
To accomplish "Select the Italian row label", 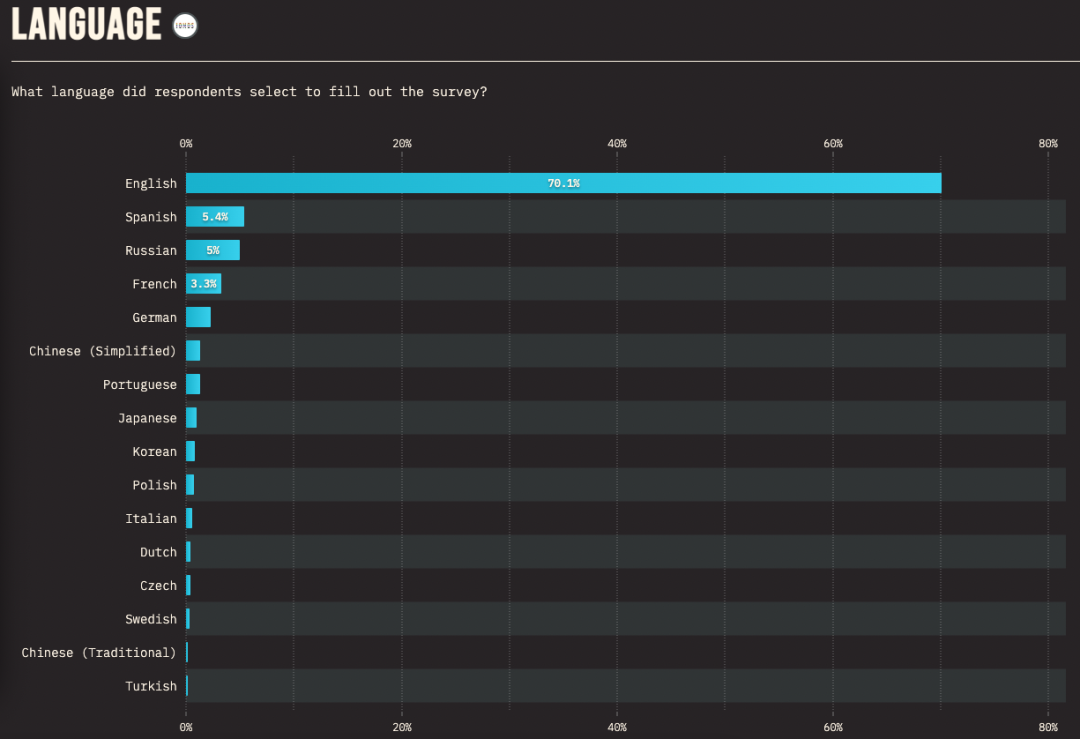I will tap(151, 519).
